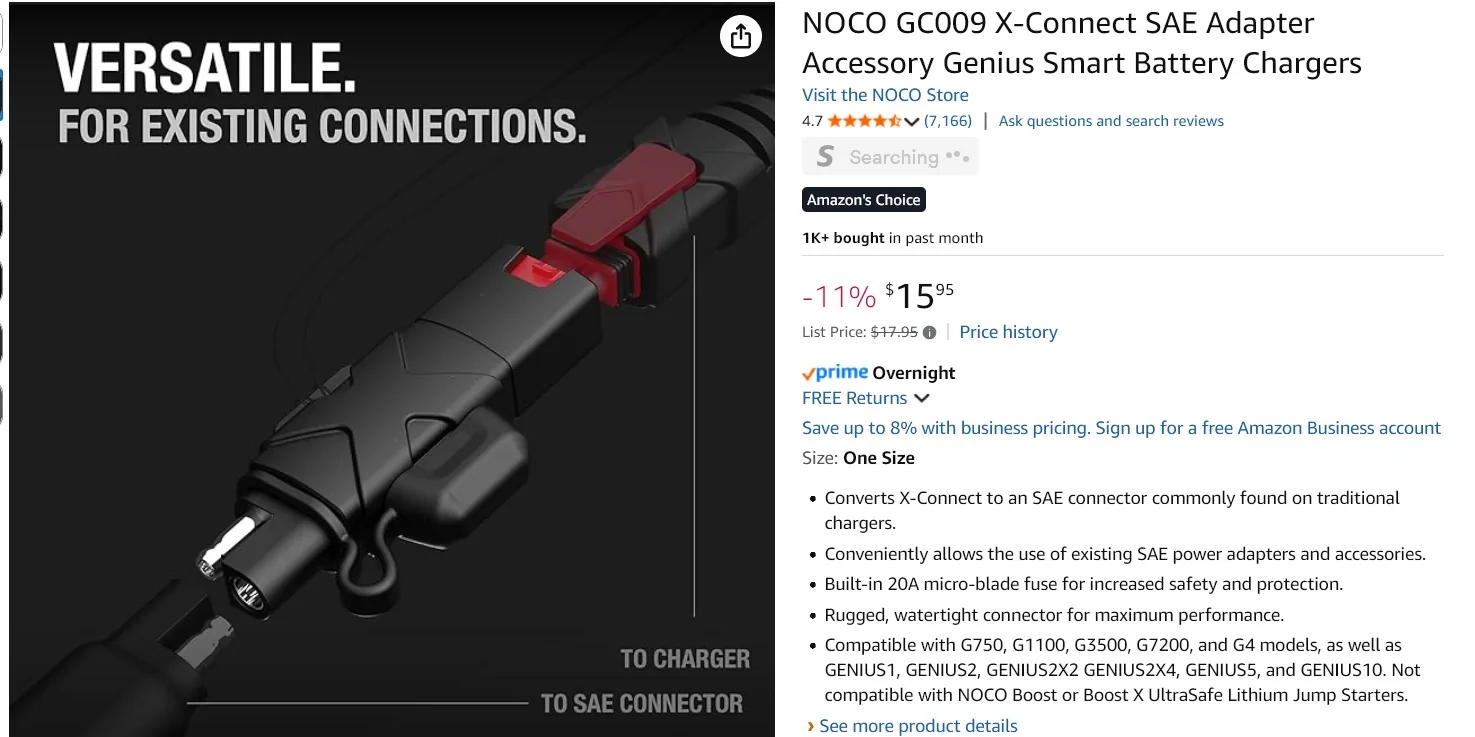Click the half-star at end of rating
This screenshot has width=1475, height=737.
[x=895, y=120]
